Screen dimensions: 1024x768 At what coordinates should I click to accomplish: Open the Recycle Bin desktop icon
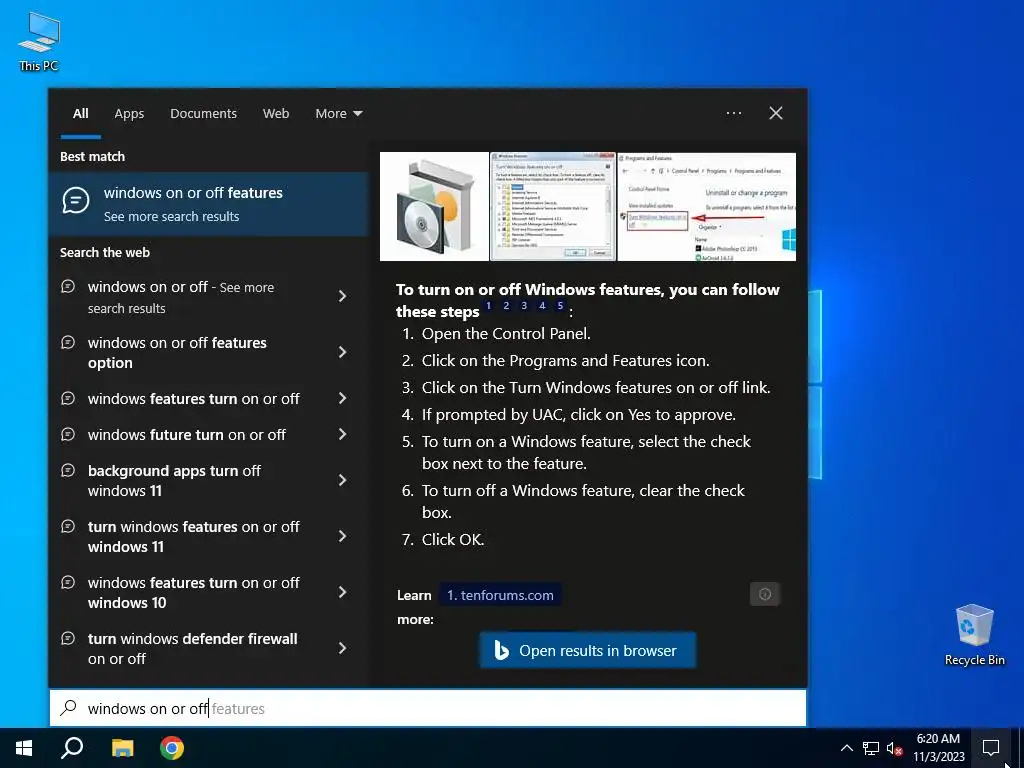click(x=974, y=635)
